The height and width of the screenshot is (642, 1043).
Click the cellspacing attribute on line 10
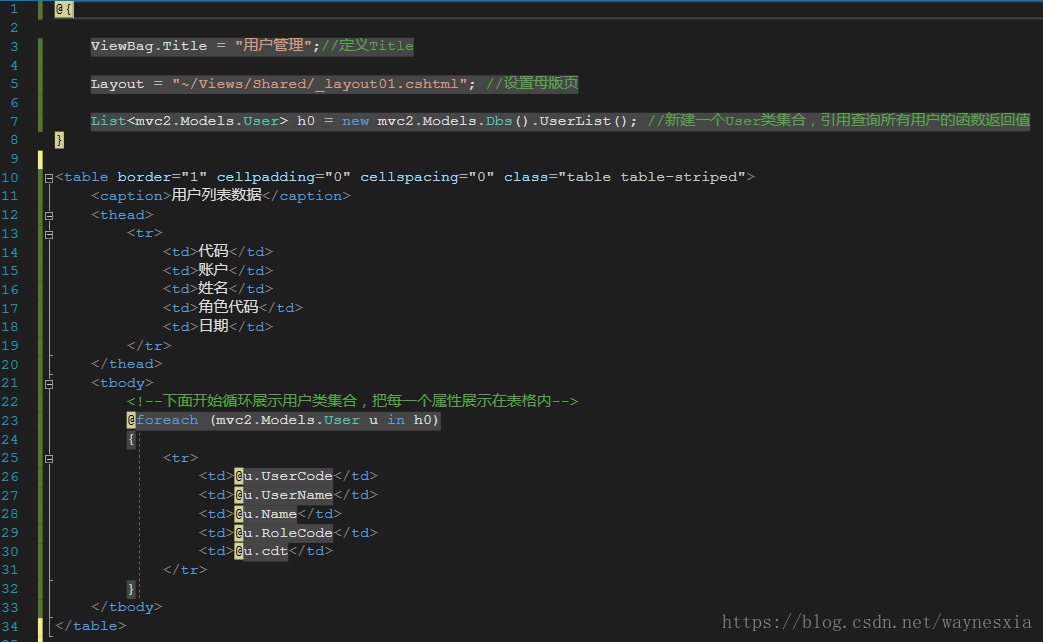point(427,177)
